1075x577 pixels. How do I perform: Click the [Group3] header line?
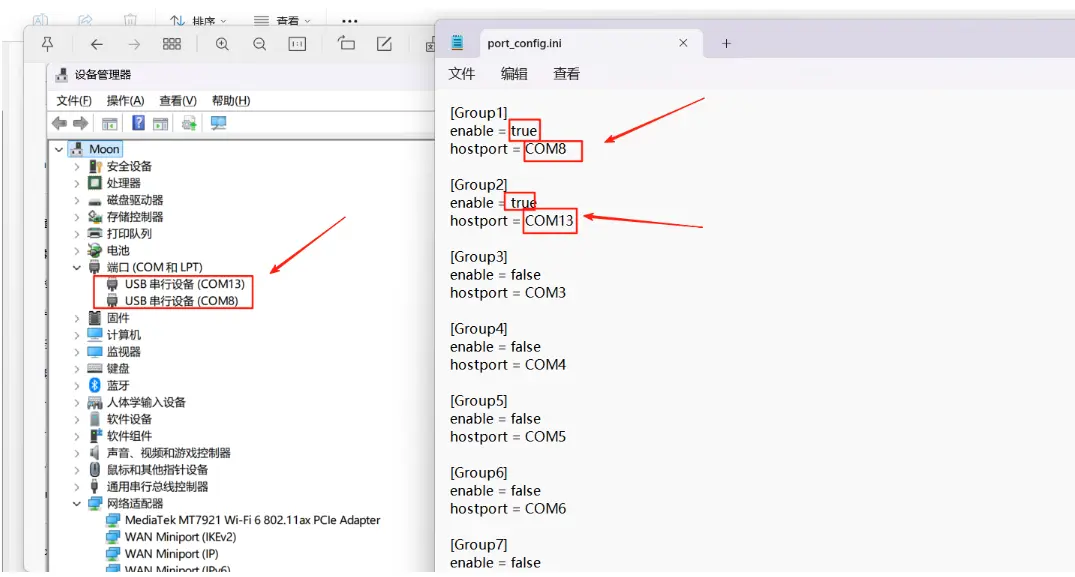pyautogui.click(x=479, y=256)
